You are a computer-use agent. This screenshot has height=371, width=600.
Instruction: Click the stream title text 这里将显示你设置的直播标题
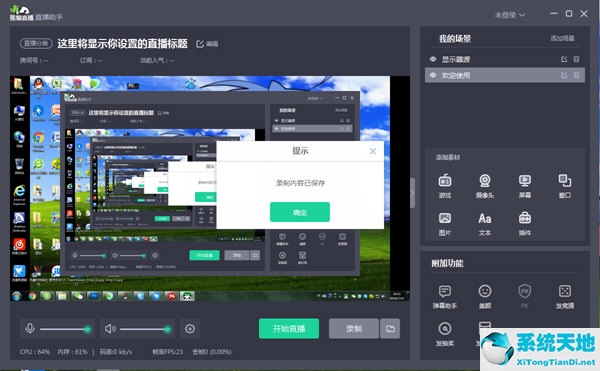(x=122, y=44)
